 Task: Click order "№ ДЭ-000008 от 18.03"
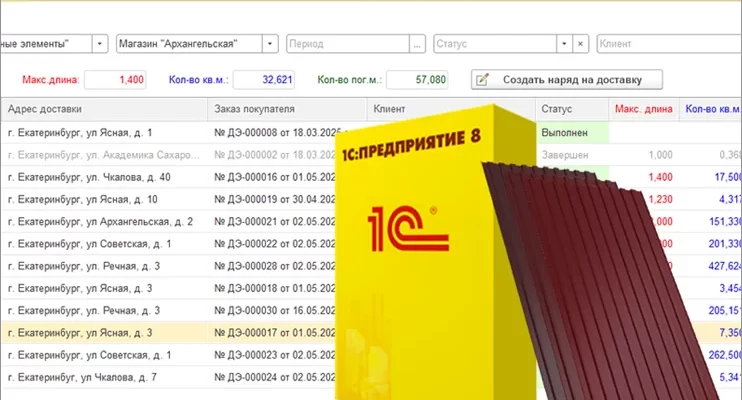pyautogui.click(x=275, y=133)
